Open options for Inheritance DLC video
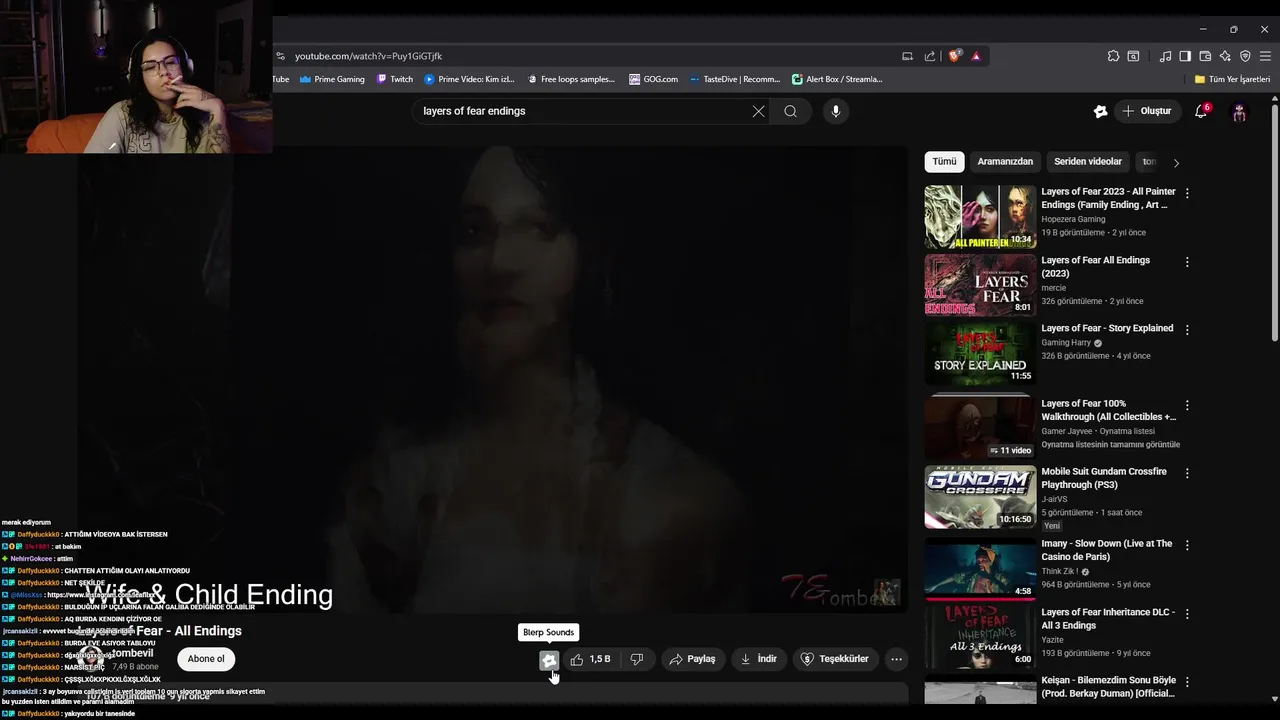 coord(1187,614)
